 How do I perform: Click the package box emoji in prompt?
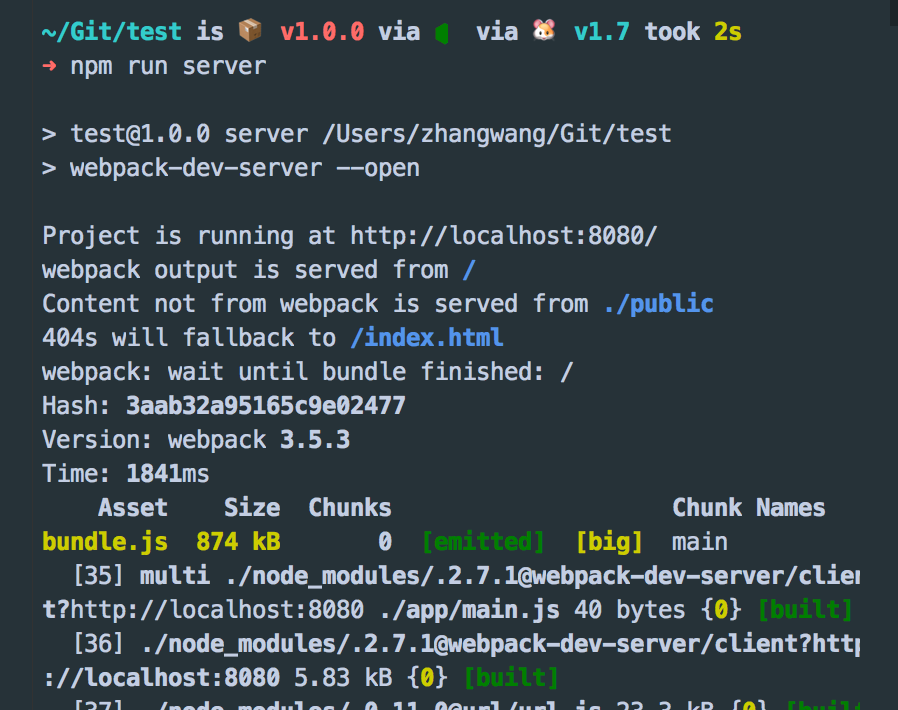coord(250,30)
